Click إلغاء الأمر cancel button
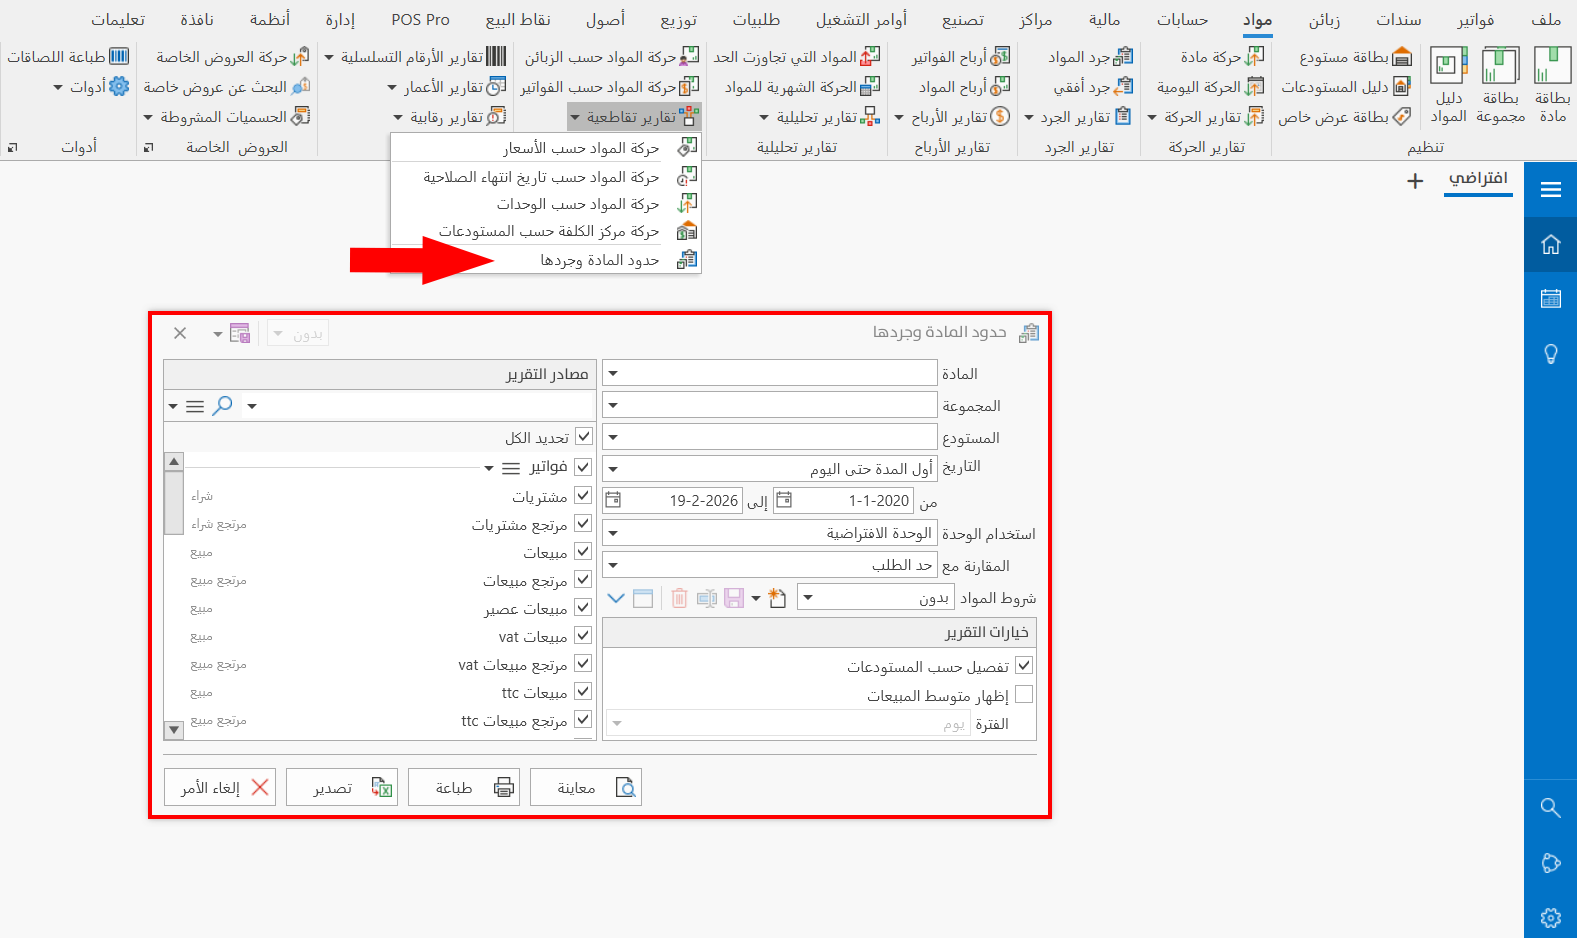The image size is (1577, 938). point(220,787)
